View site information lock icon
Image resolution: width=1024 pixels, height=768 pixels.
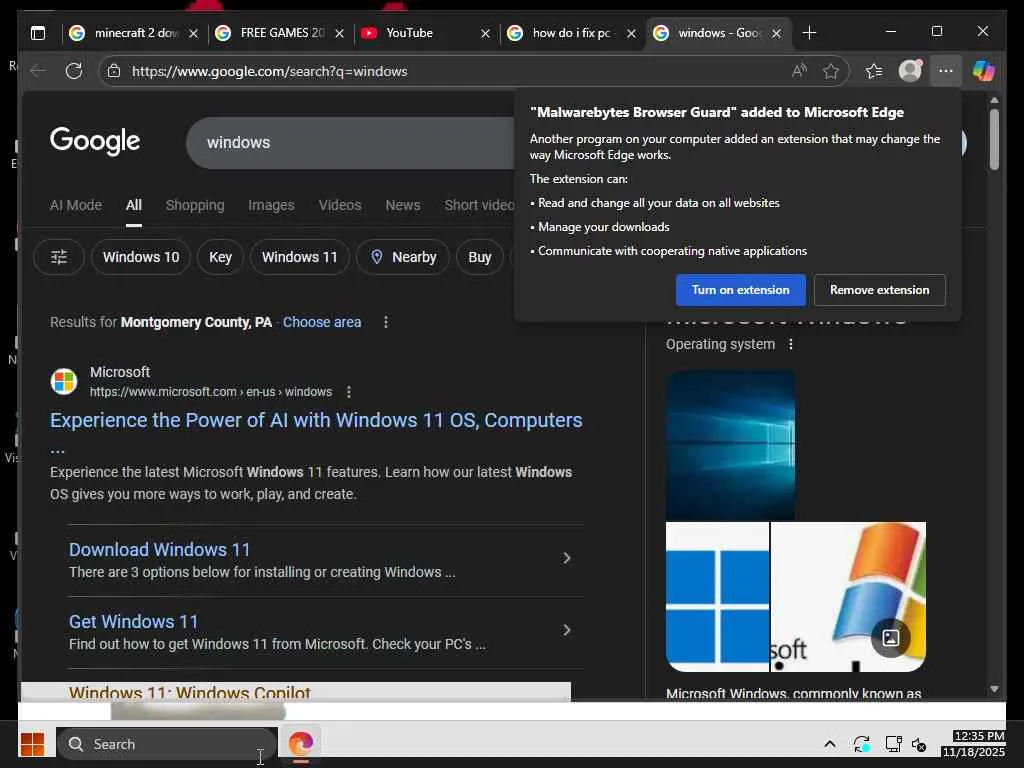(x=114, y=71)
